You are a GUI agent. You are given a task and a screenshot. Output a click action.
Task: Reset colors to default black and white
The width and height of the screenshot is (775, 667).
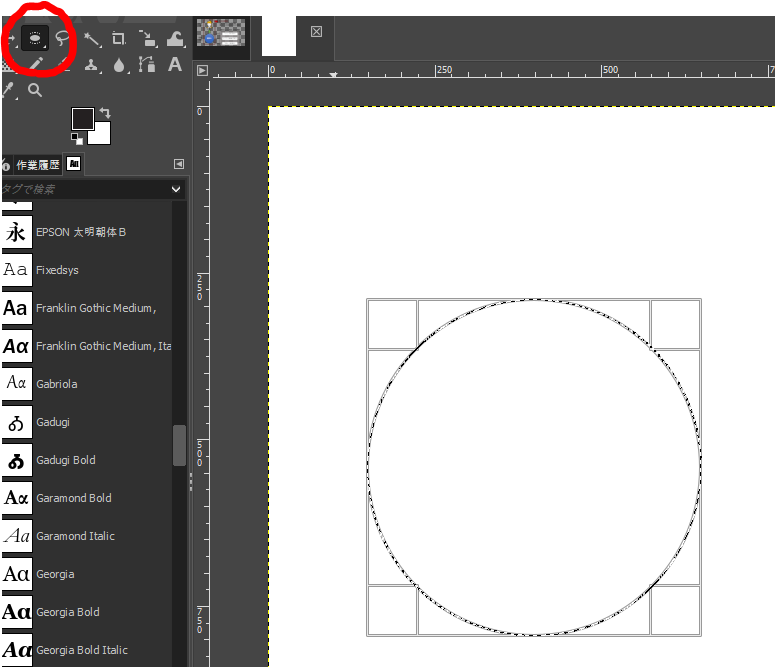click(76, 139)
